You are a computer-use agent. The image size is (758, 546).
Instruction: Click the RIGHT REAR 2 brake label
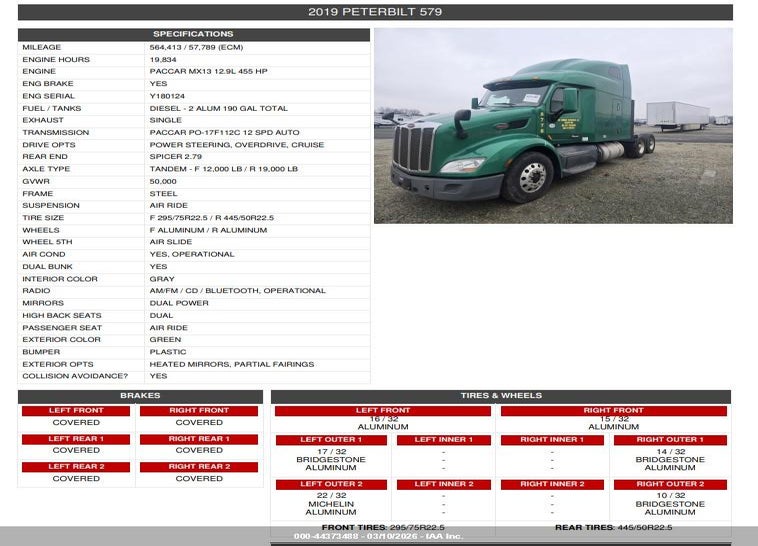click(199, 467)
